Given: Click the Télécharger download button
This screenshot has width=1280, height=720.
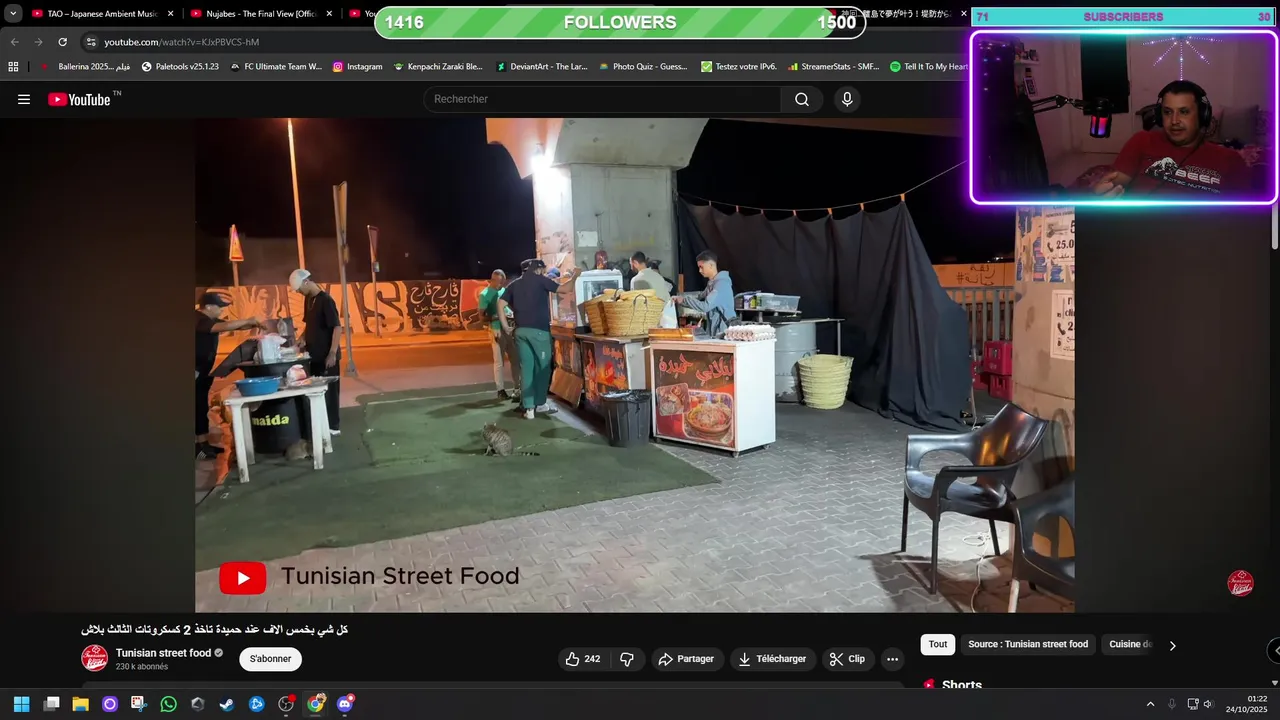Looking at the screenshot, I should [772, 659].
